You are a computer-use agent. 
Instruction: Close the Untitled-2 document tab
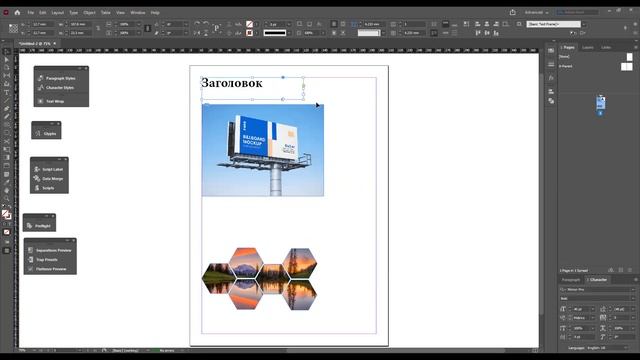pos(55,43)
